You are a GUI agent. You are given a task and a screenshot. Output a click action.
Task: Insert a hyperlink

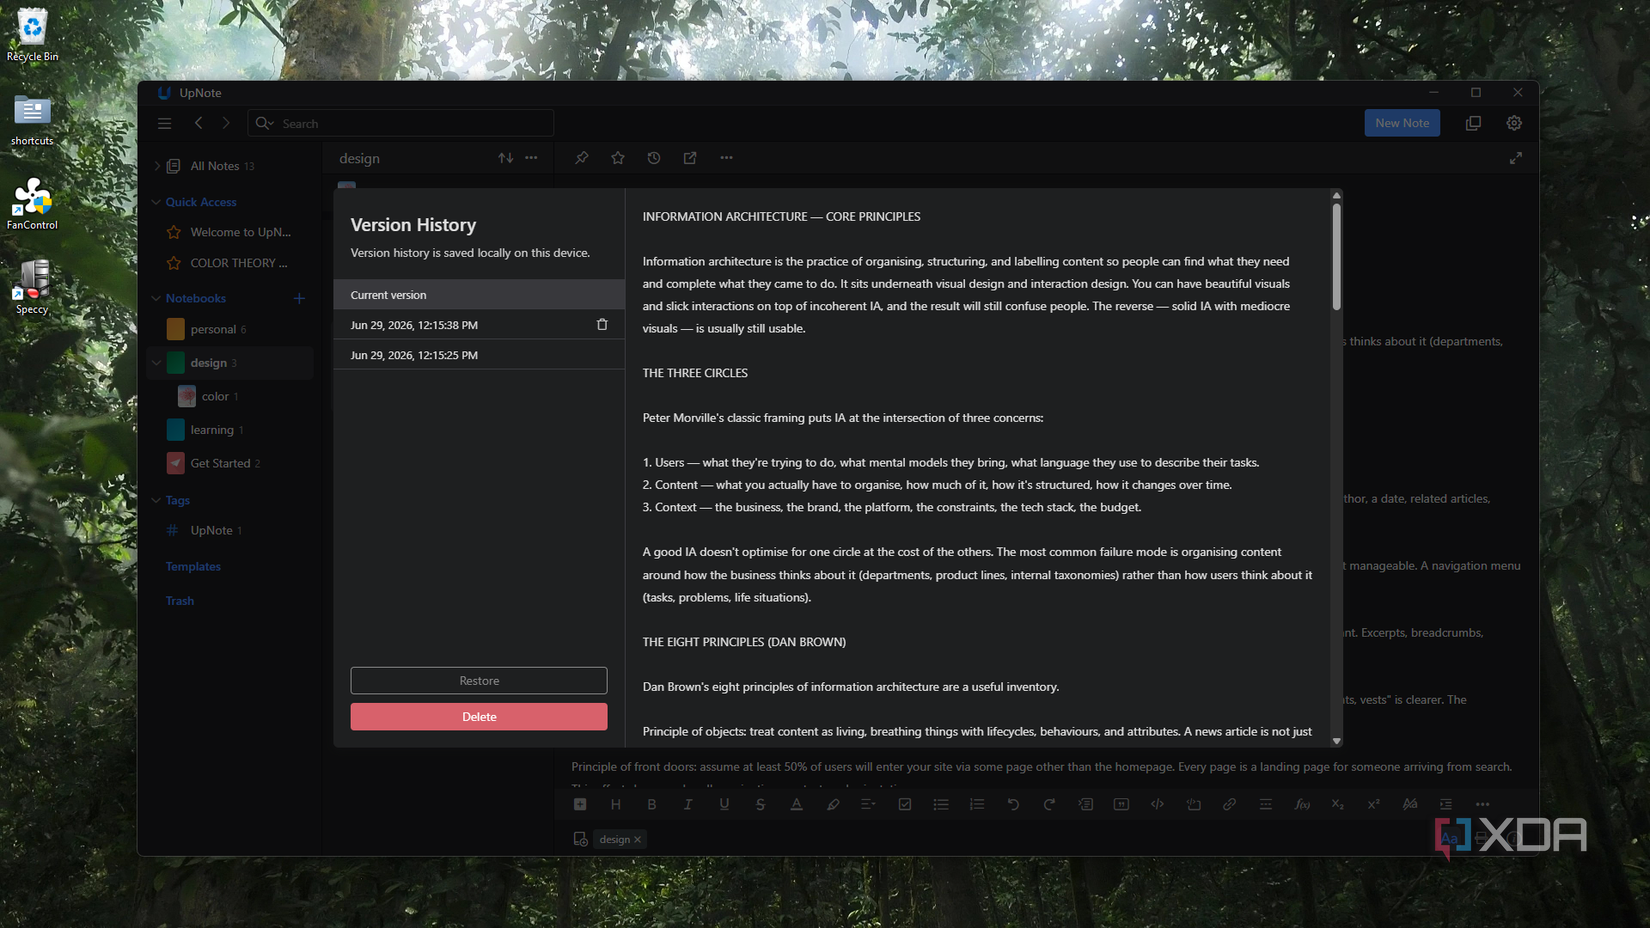pos(1229,804)
